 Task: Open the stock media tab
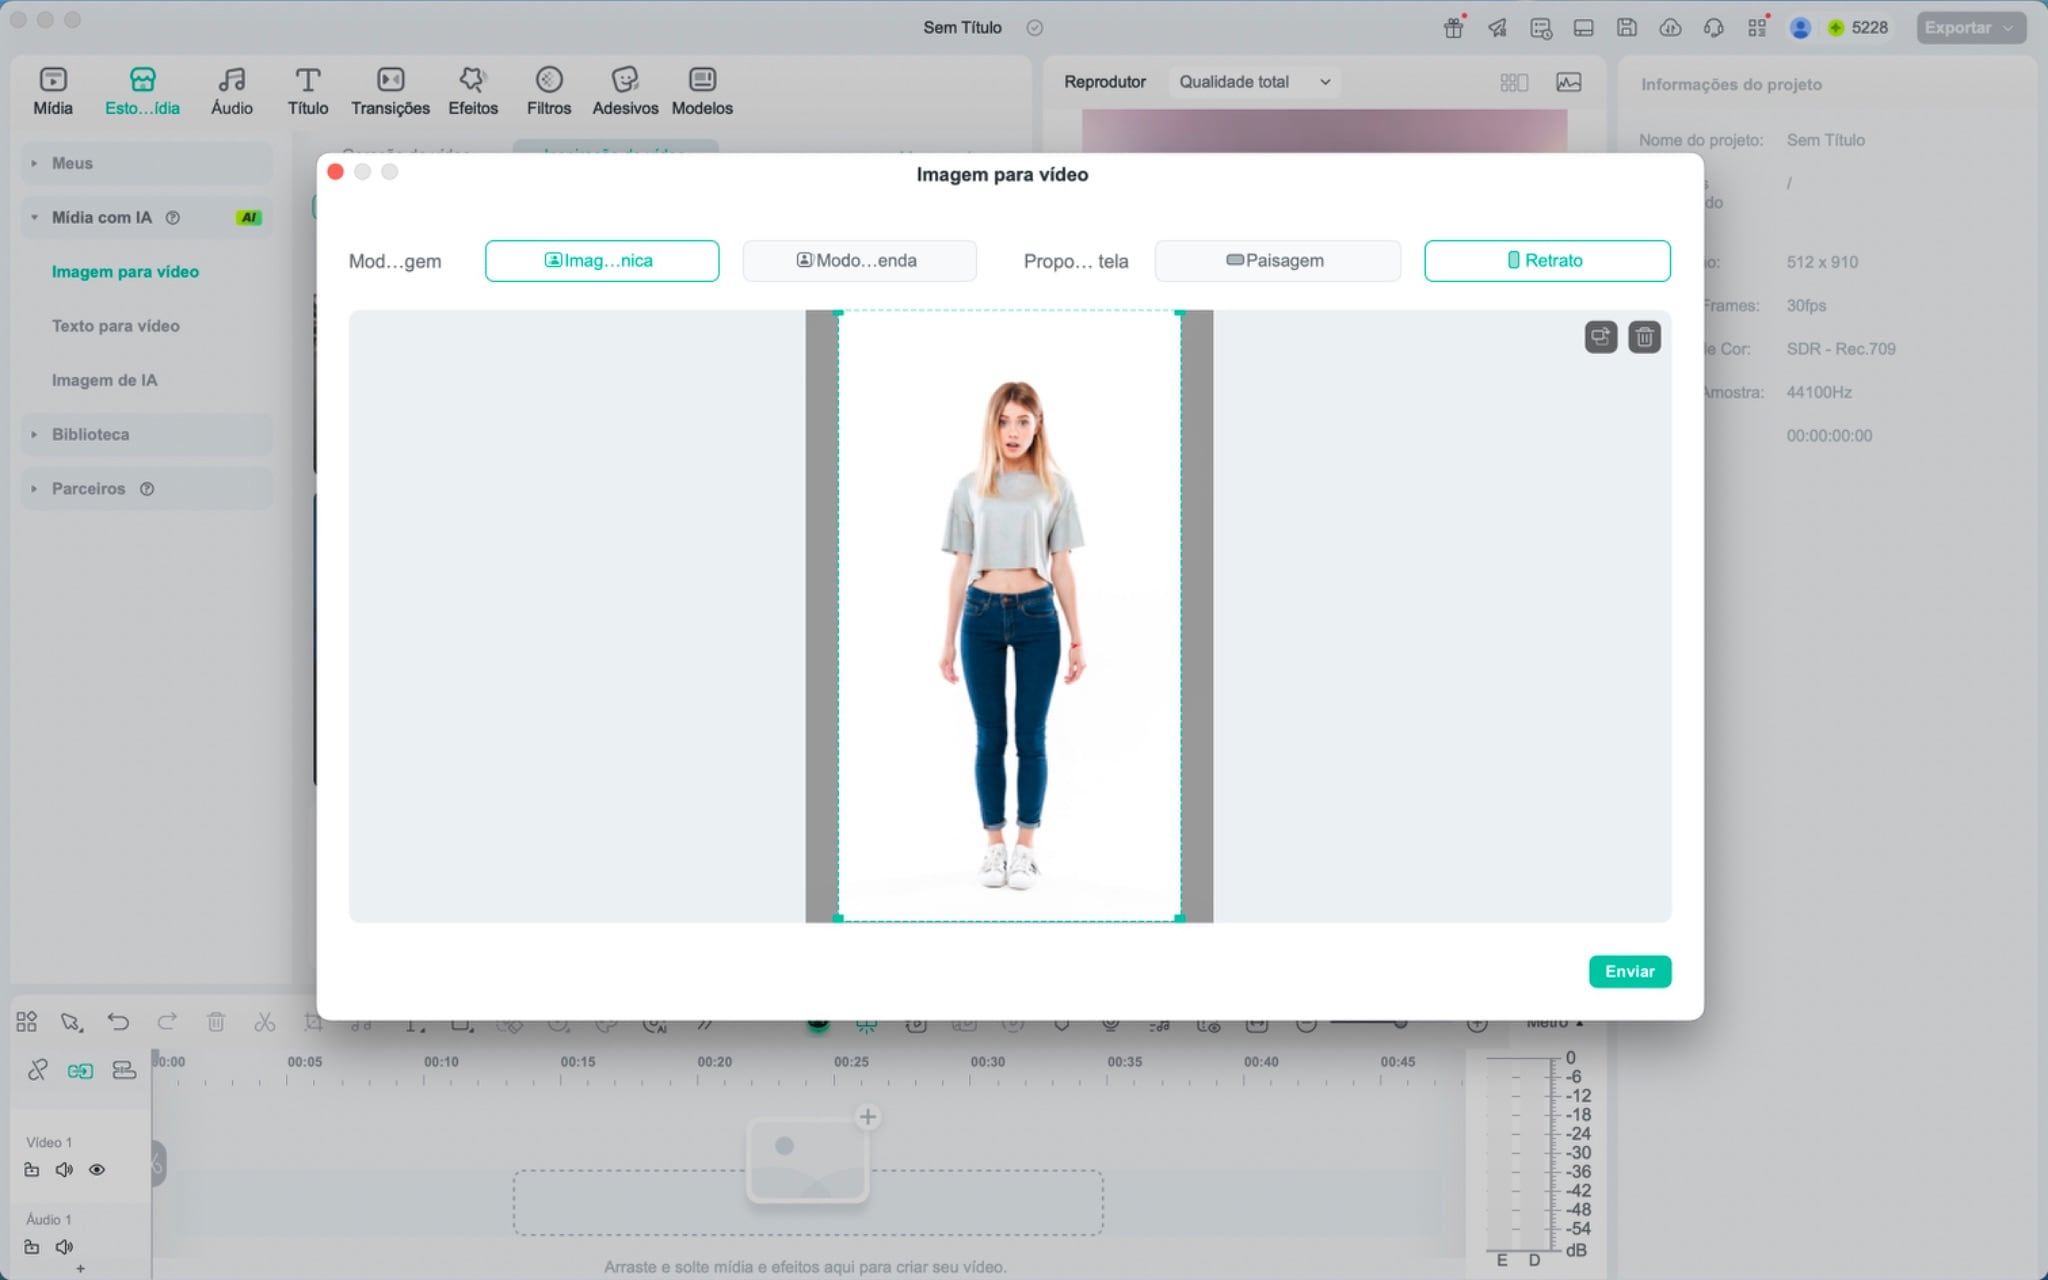pos(142,91)
